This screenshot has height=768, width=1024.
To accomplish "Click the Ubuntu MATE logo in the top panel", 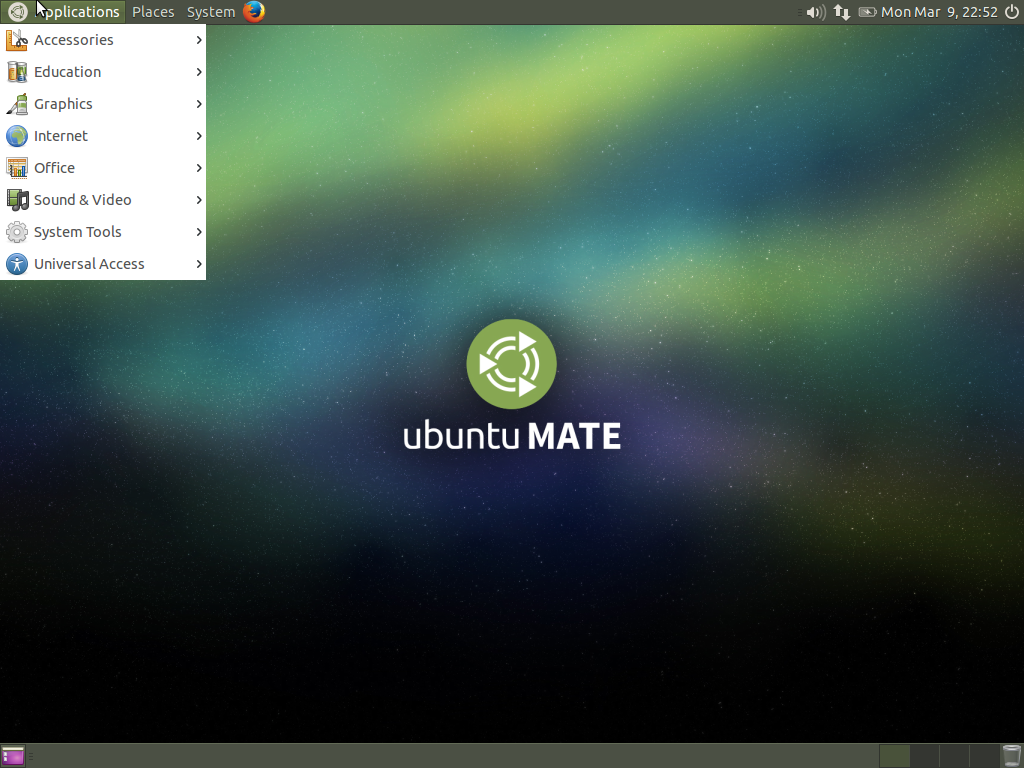I will tap(18, 12).
